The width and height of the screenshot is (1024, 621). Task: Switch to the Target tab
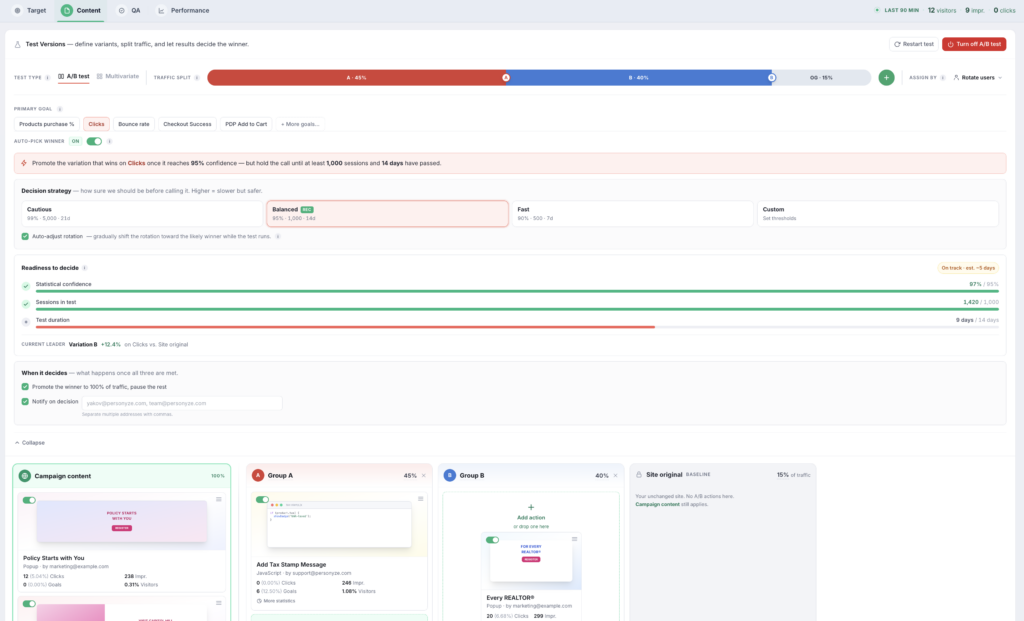point(30,10)
